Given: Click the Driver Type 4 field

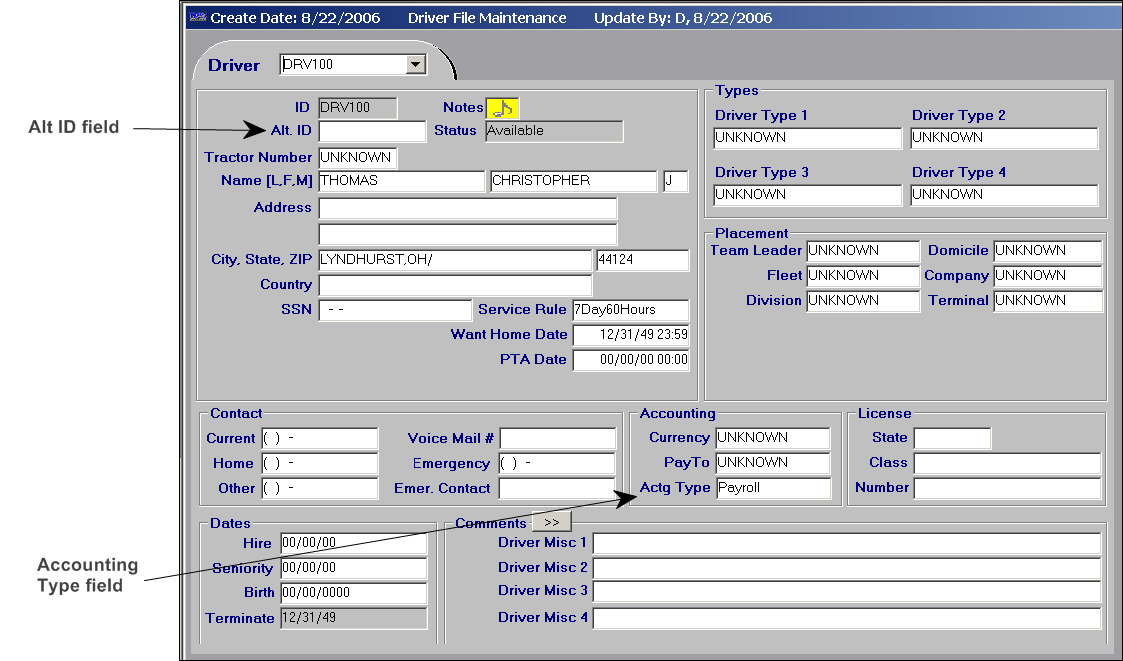Looking at the screenshot, I should (x=1004, y=195).
